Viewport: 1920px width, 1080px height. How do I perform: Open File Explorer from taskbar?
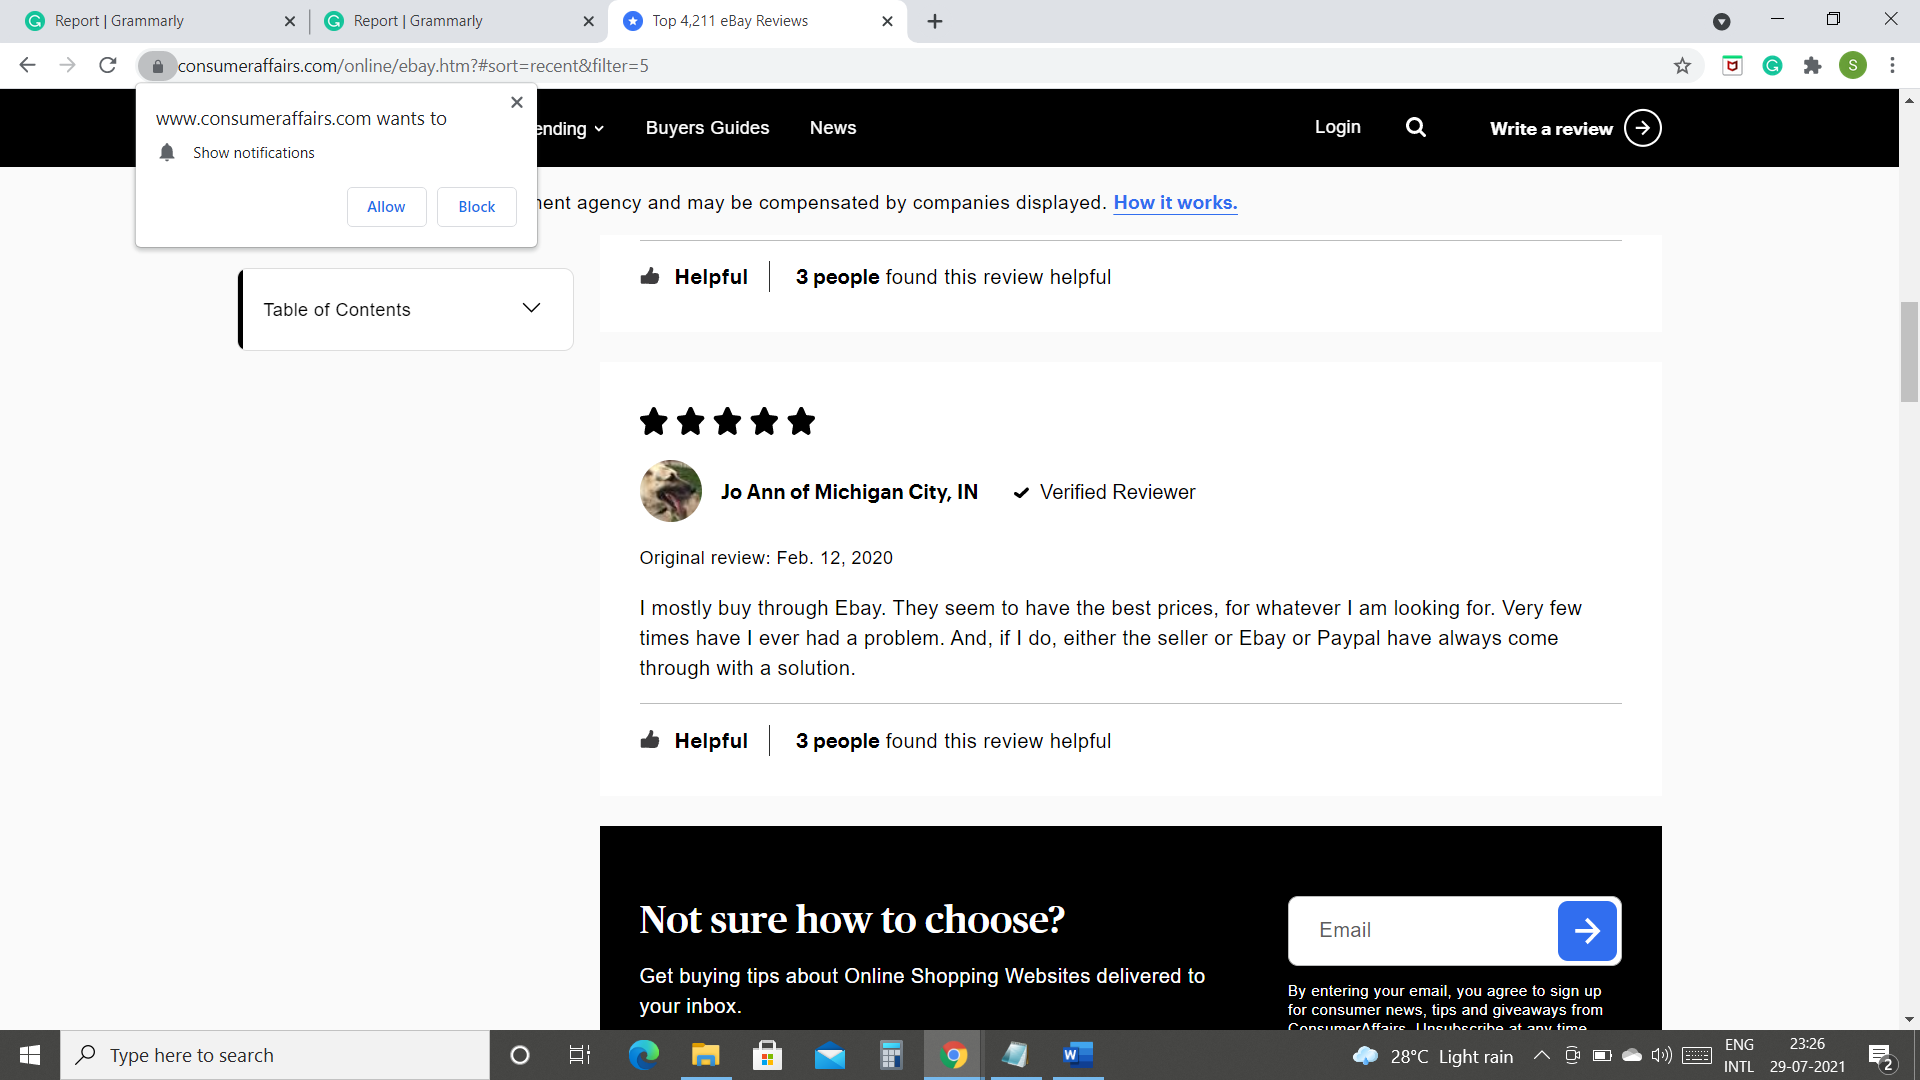(705, 1055)
